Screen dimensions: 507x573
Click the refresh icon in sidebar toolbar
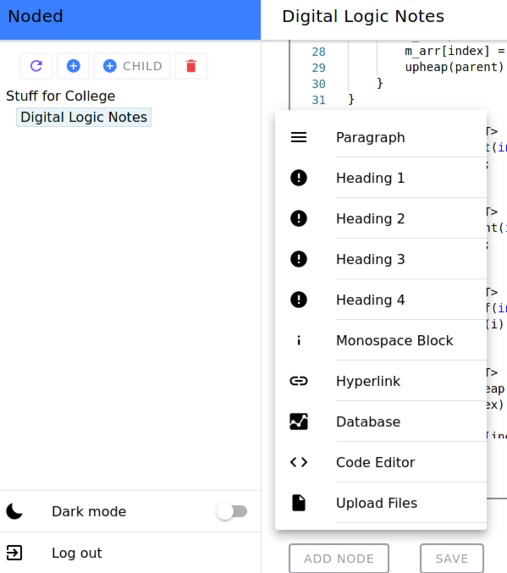coord(36,66)
